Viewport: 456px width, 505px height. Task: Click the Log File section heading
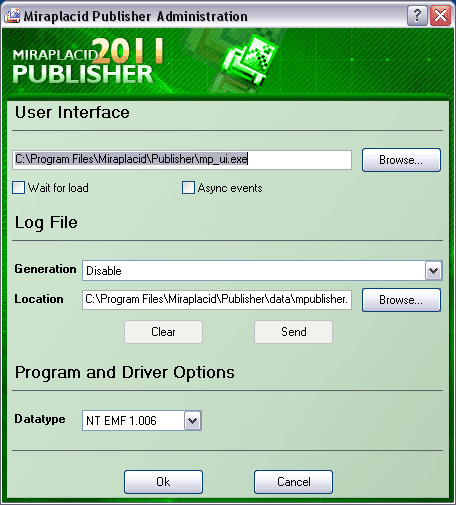(46, 223)
